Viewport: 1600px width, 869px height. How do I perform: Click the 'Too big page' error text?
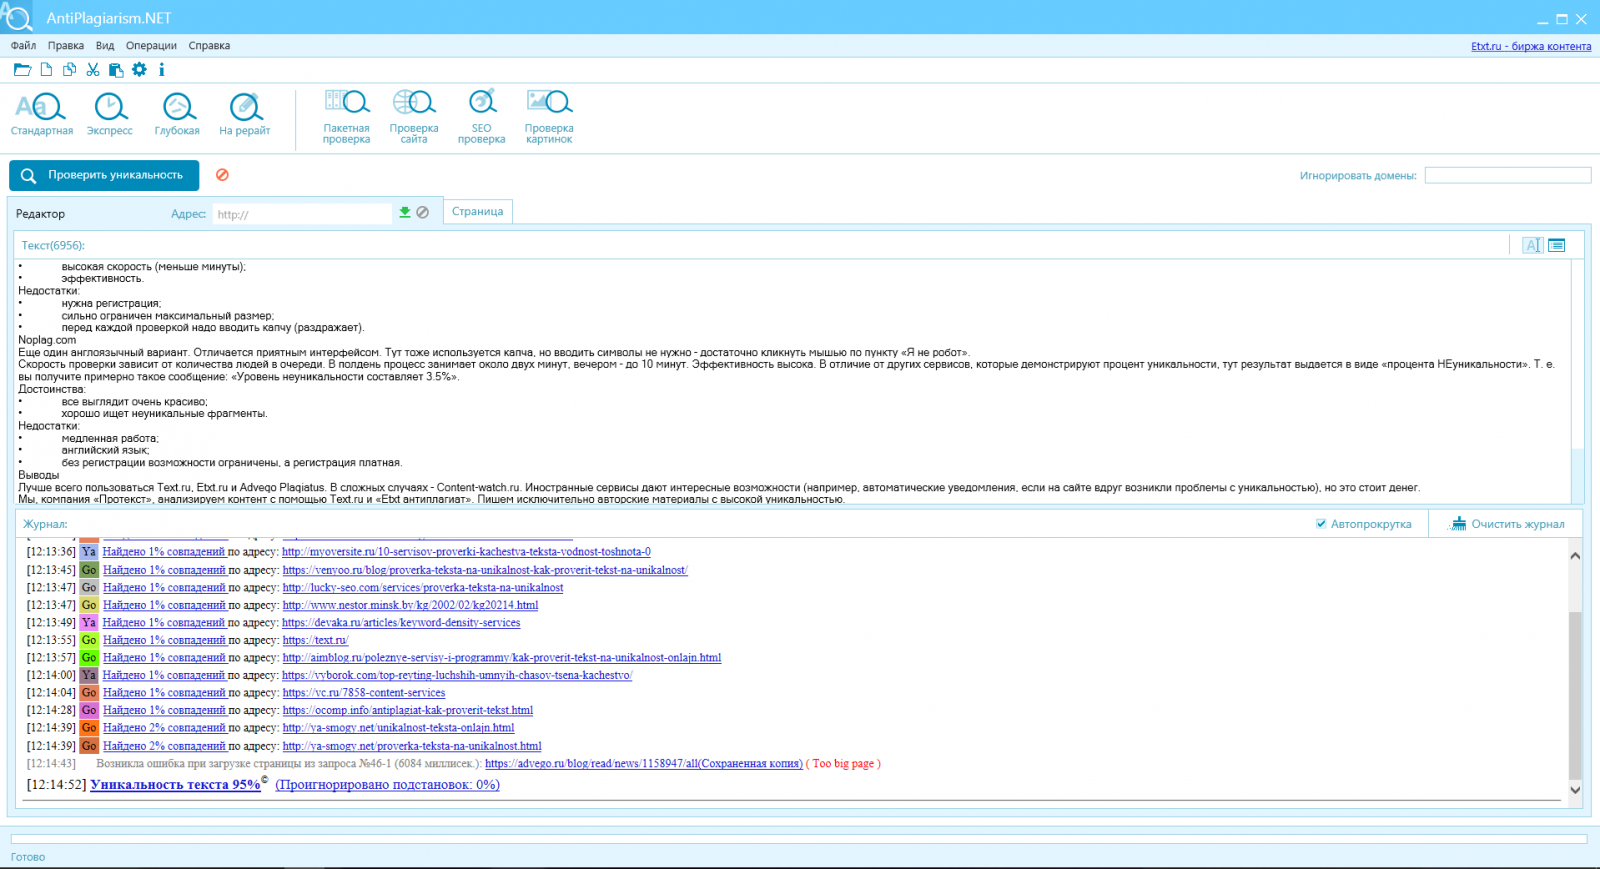click(843, 764)
